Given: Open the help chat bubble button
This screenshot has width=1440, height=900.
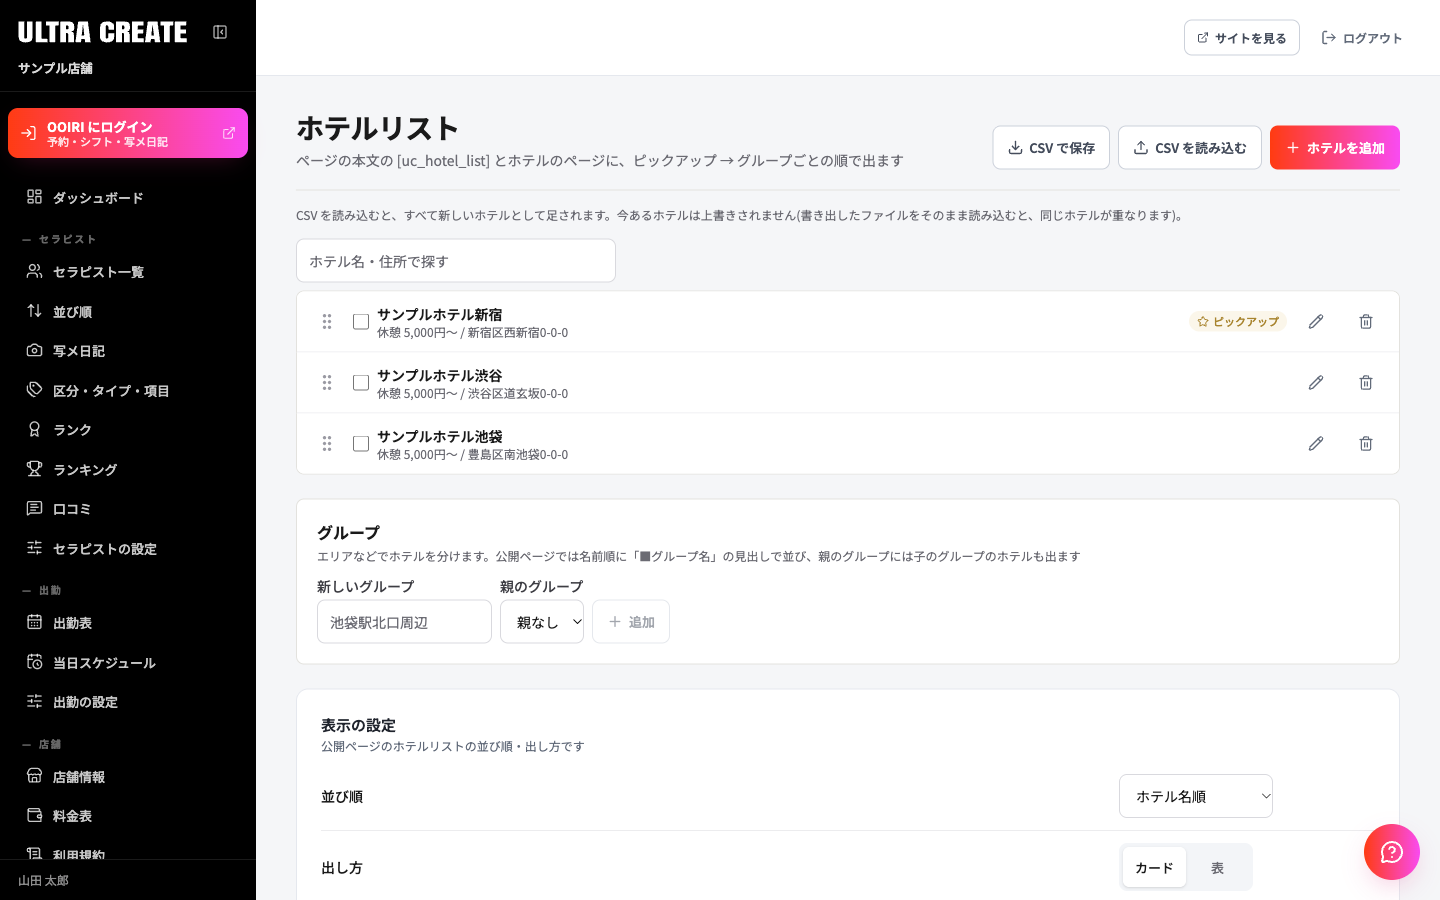Looking at the screenshot, I should pyautogui.click(x=1392, y=852).
